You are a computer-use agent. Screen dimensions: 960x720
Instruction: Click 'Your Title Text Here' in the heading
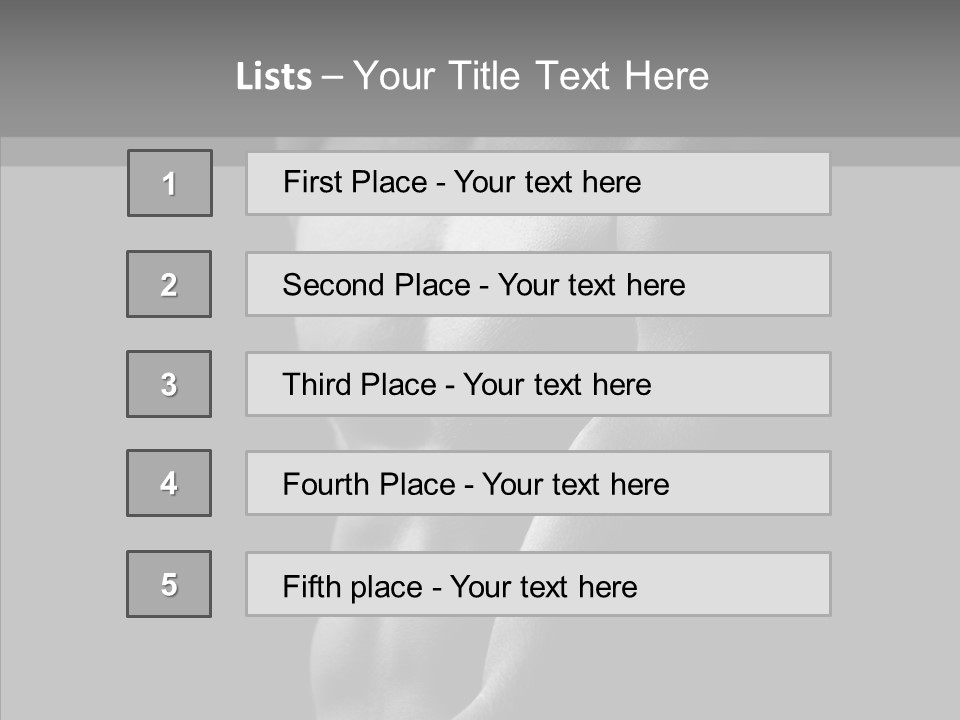tap(531, 76)
